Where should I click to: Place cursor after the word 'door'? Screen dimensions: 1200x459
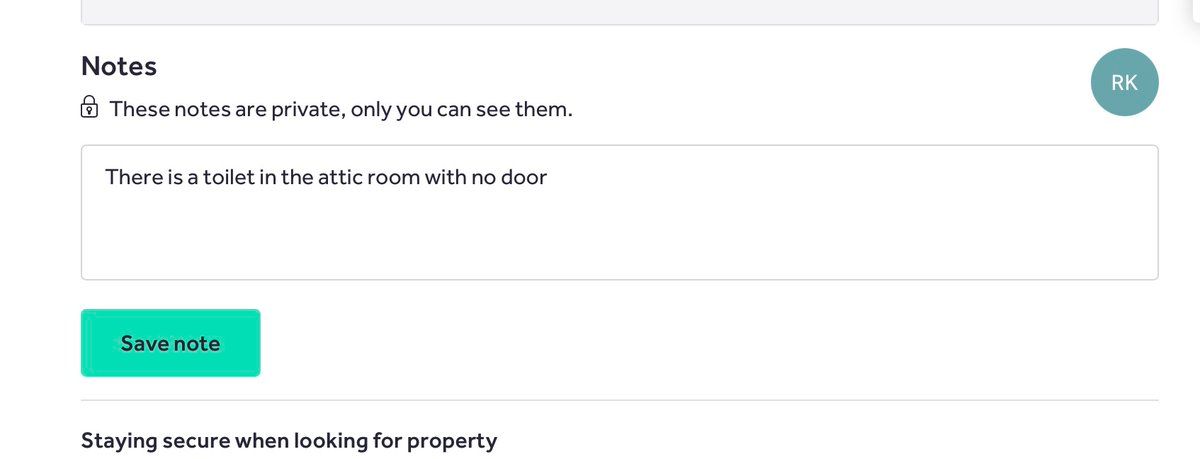click(549, 178)
